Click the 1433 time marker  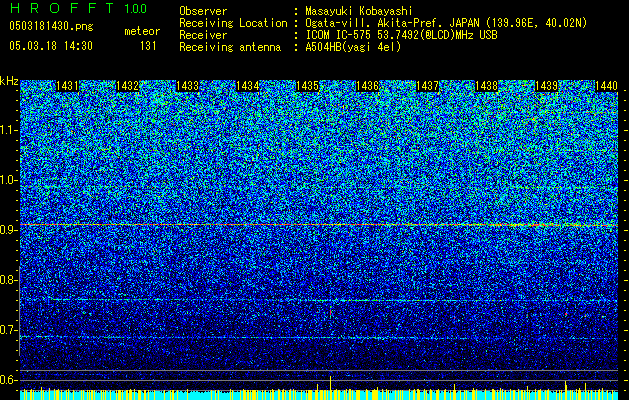(187, 86)
